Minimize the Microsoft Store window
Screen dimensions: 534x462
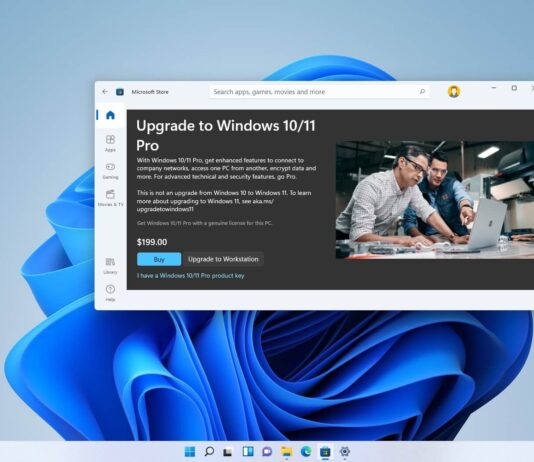point(494,88)
